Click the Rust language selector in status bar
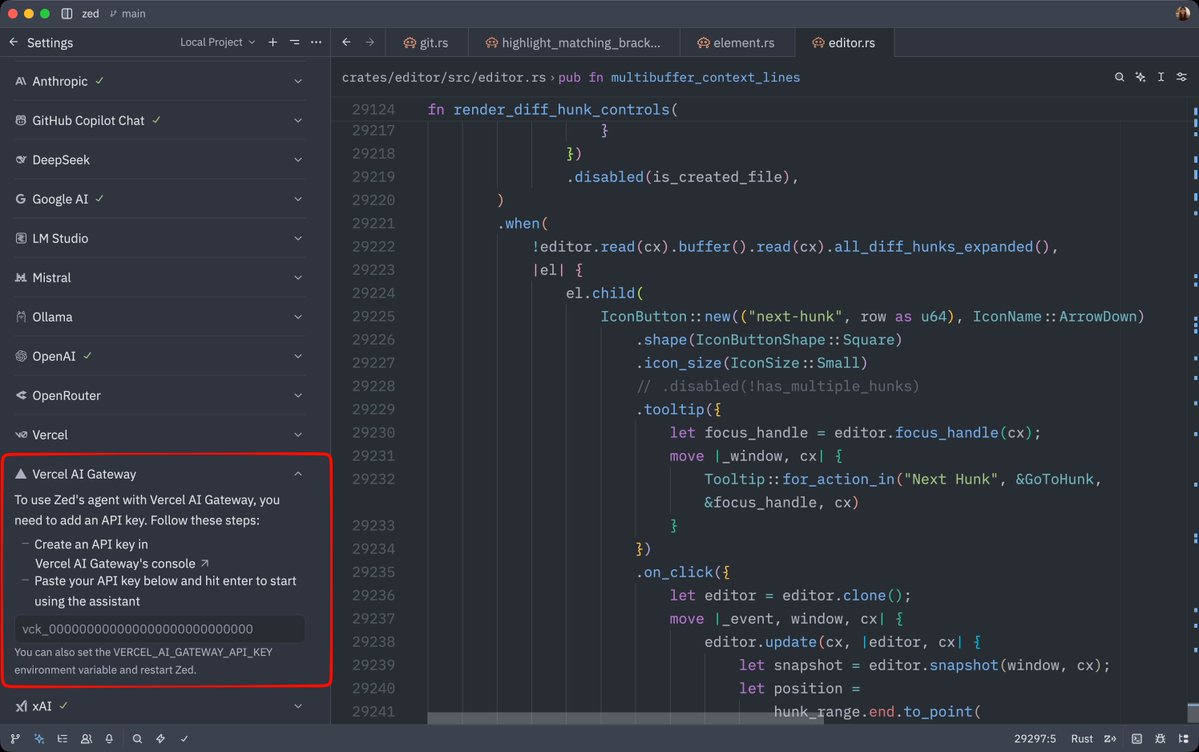This screenshot has width=1199, height=752. click(x=1081, y=738)
